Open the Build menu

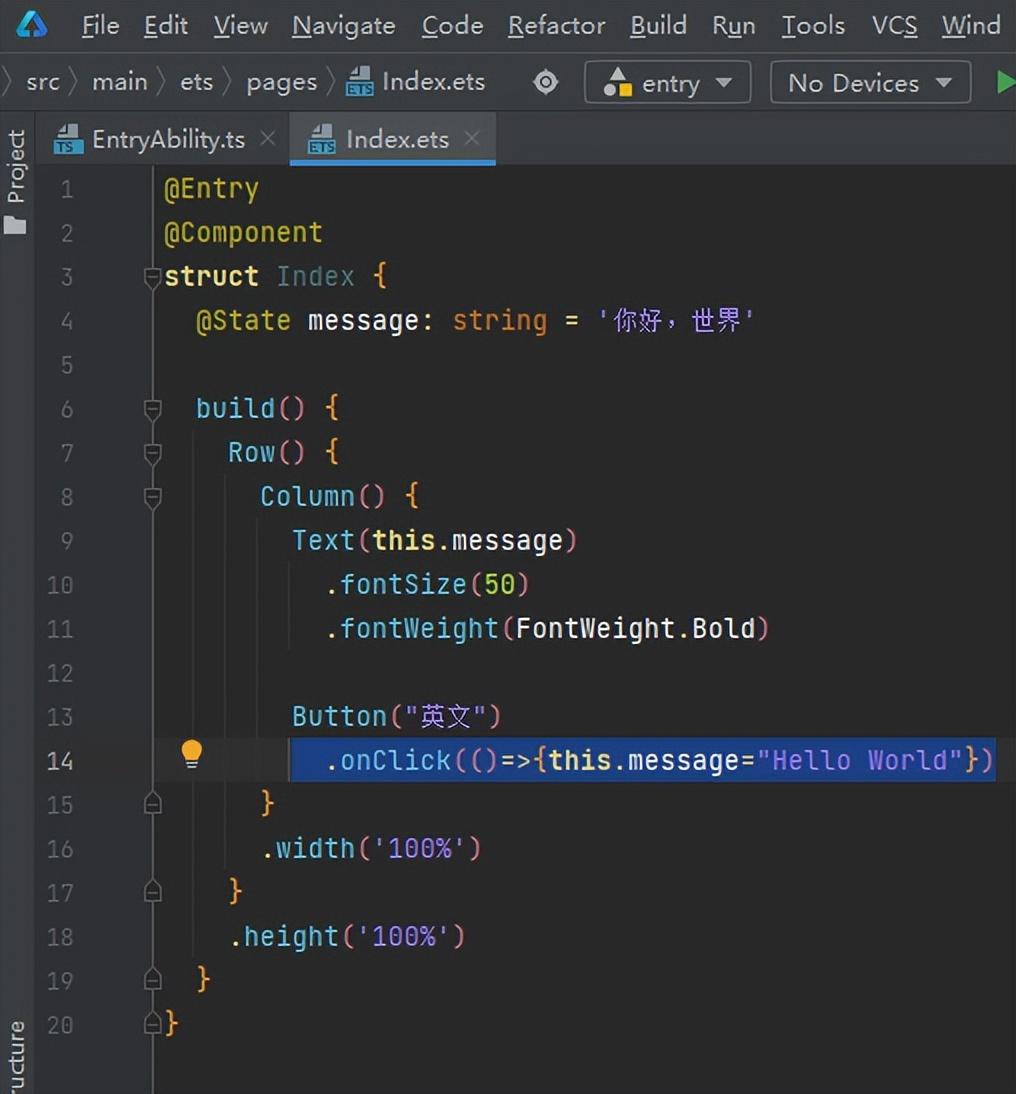pyautogui.click(x=658, y=25)
